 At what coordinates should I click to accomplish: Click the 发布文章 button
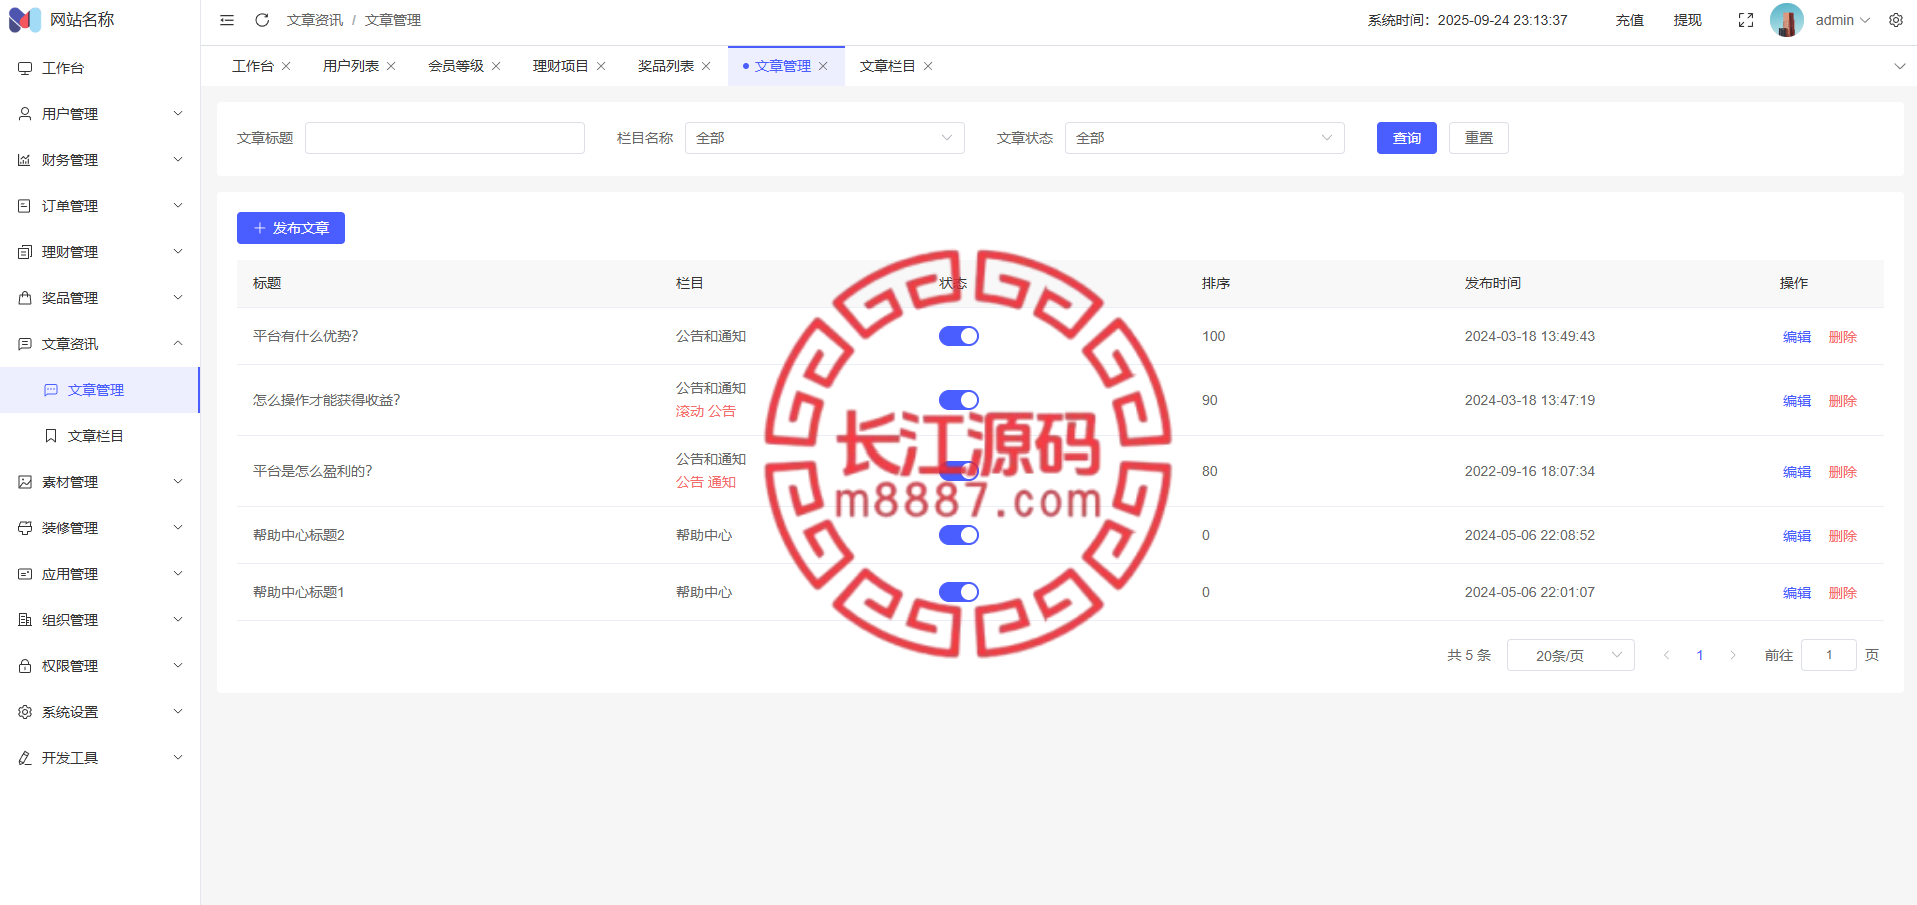[291, 228]
